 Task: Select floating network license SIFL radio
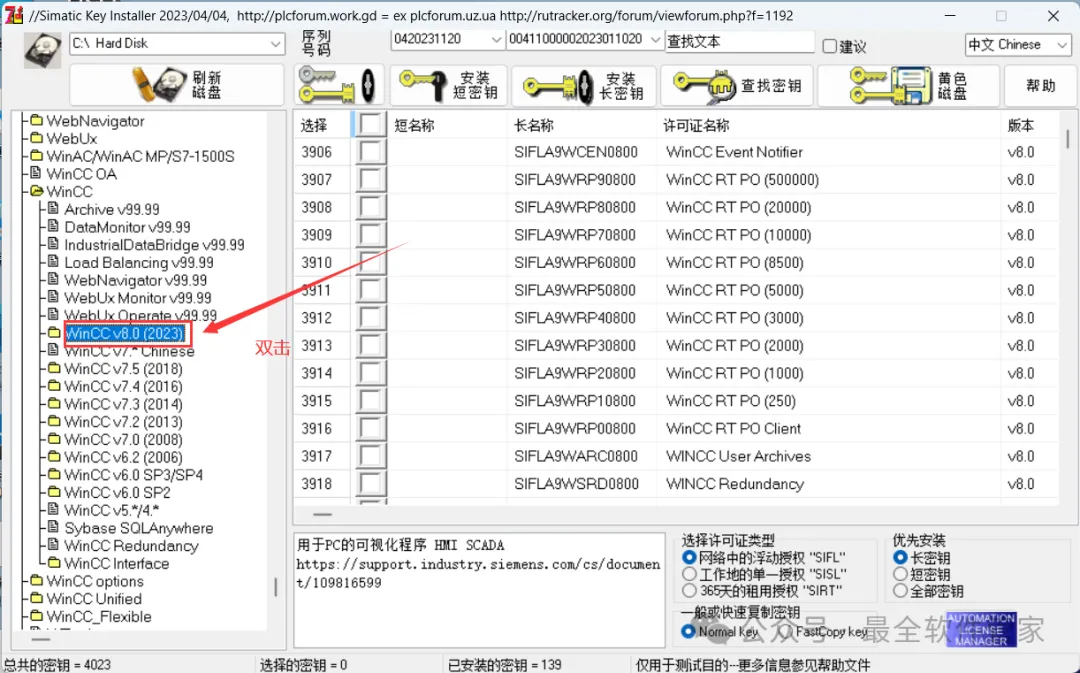pyautogui.click(x=689, y=557)
